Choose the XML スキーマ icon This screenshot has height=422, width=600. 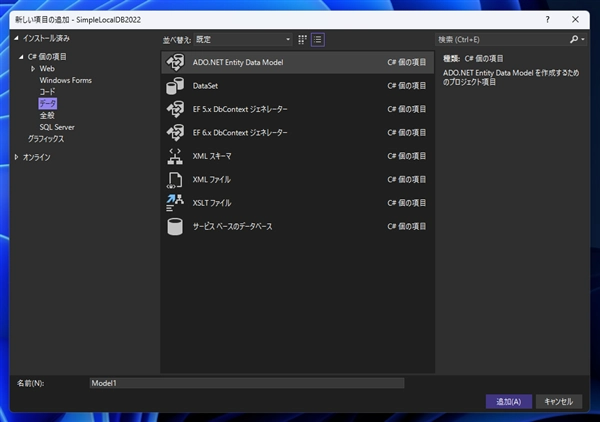coord(175,156)
